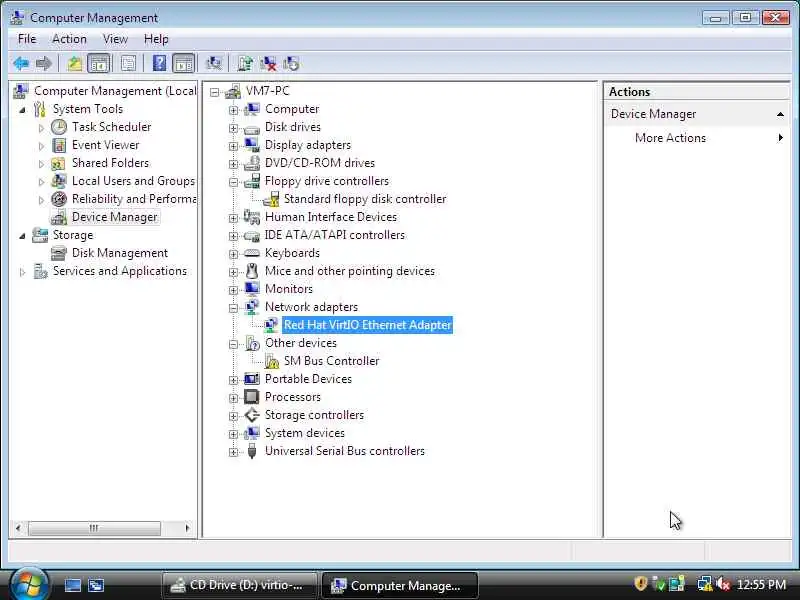The width and height of the screenshot is (800, 600).
Task: Click the Local Users and Groups icon
Action: click(x=59, y=181)
